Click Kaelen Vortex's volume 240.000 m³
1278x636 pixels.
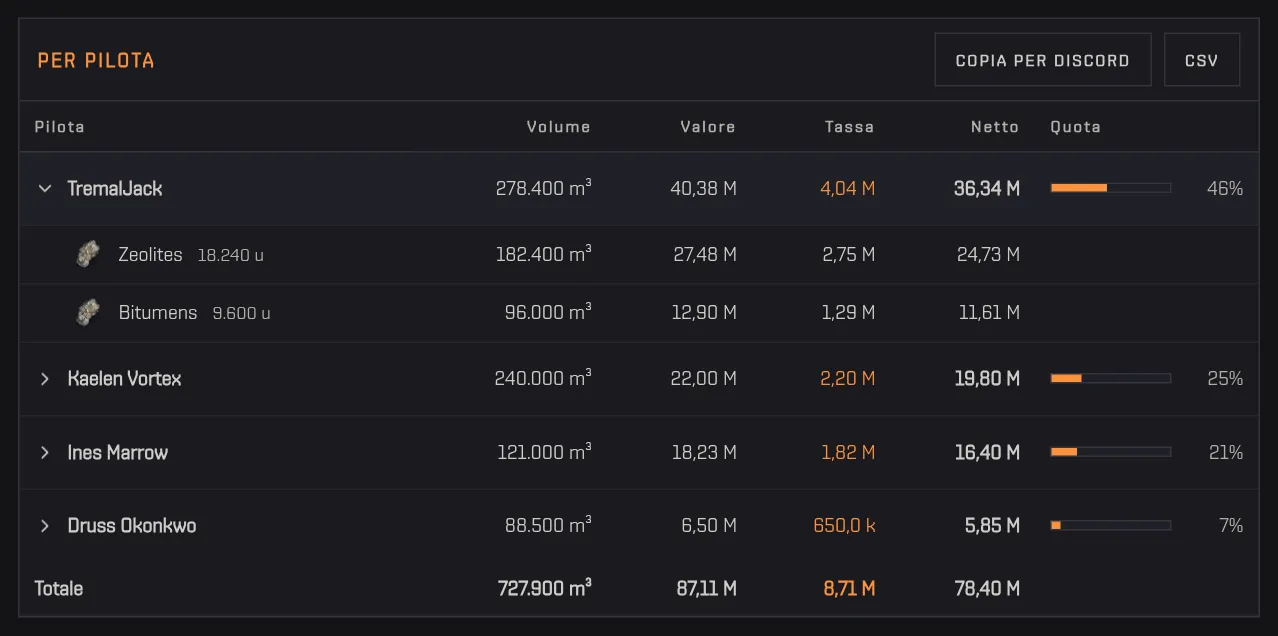click(x=543, y=378)
